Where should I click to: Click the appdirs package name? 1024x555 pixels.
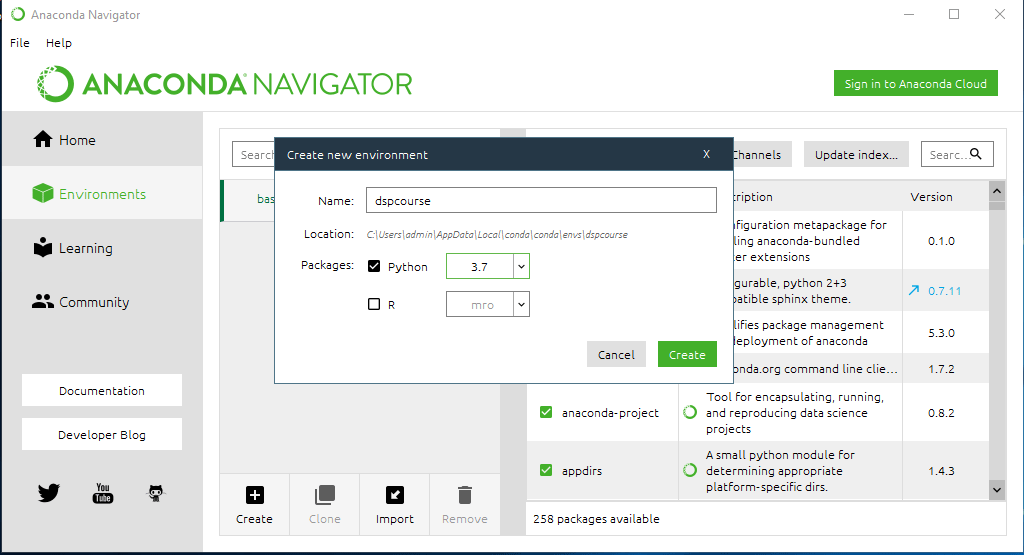(x=582, y=471)
